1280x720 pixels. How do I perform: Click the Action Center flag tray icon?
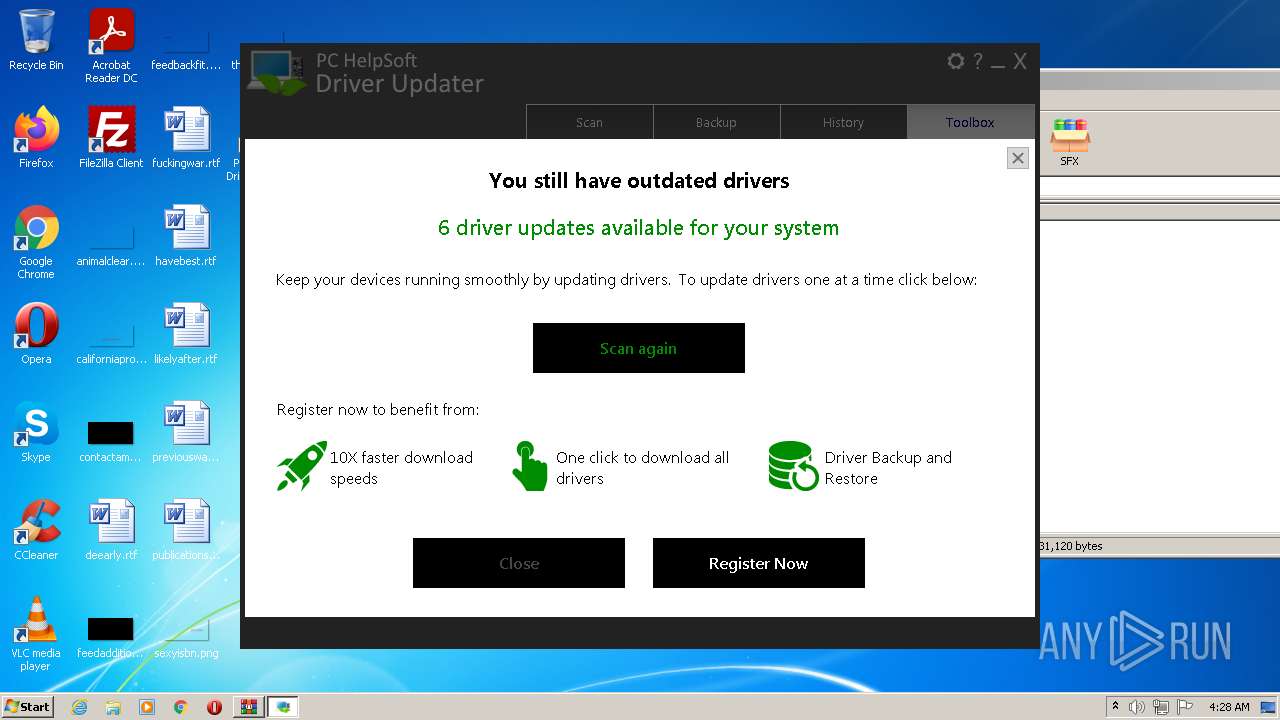[x=1185, y=707]
